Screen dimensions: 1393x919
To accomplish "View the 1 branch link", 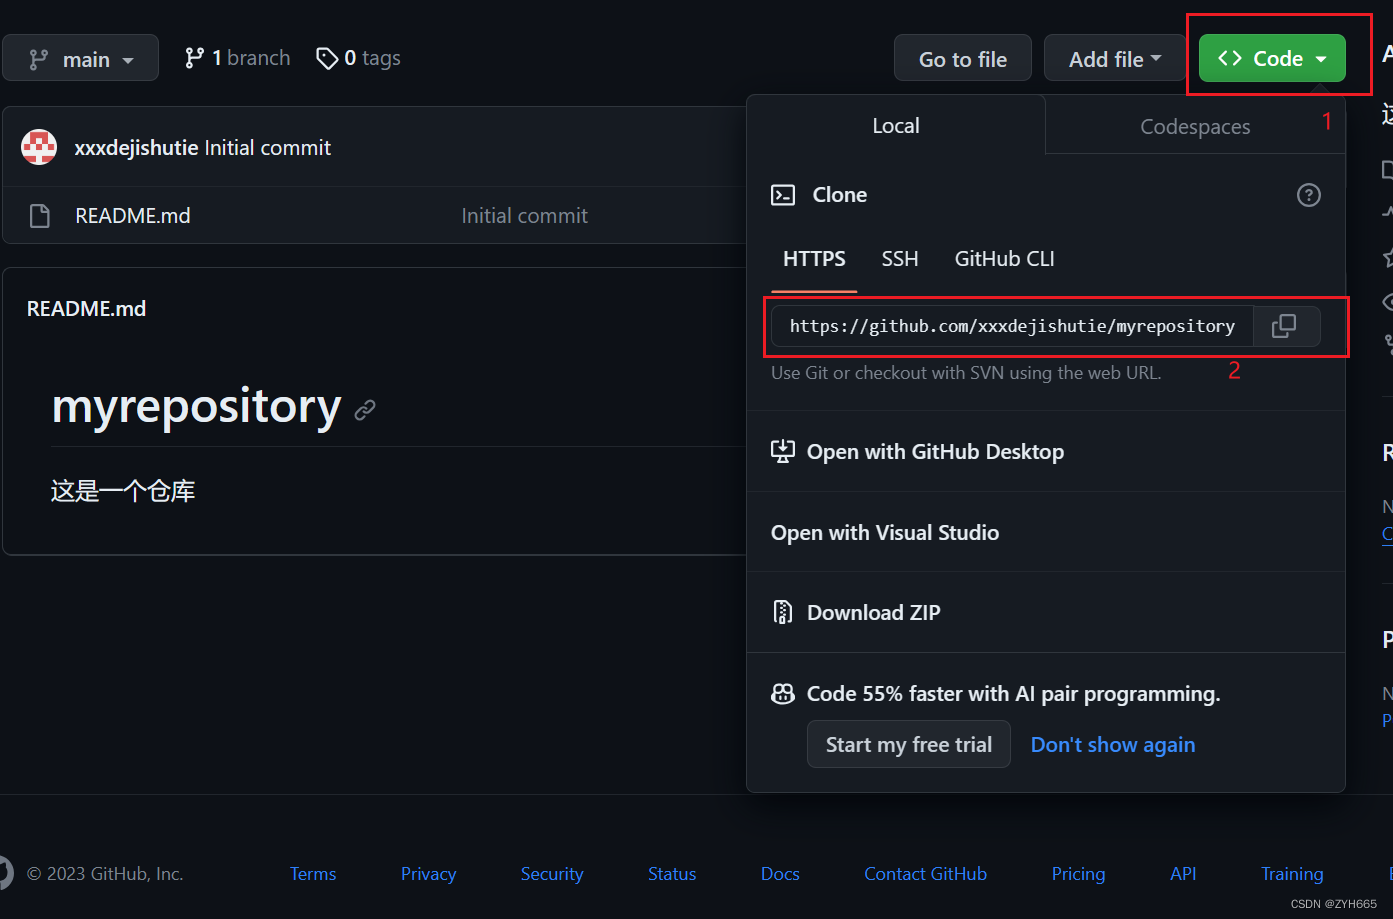I will [x=238, y=58].
